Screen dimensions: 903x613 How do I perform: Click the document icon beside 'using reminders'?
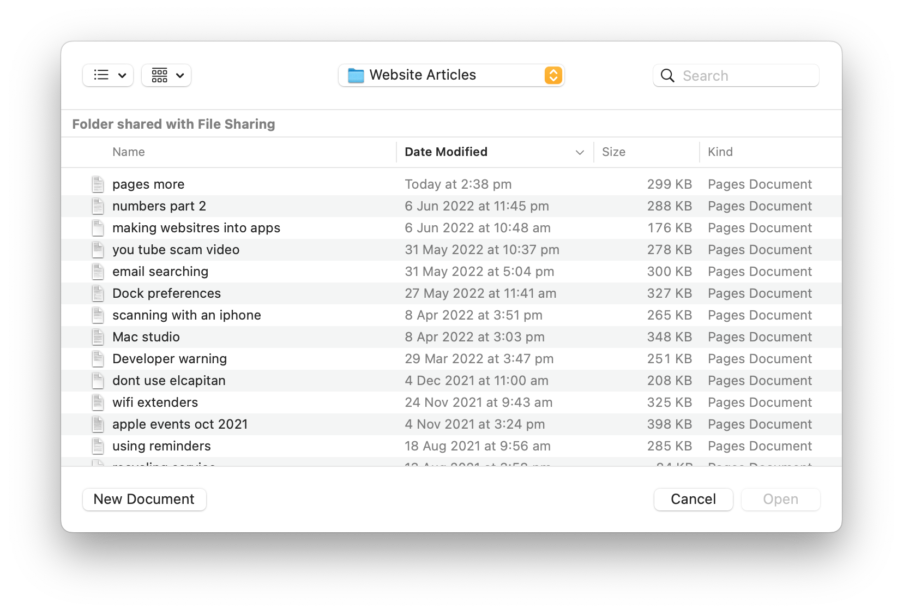point(98,446)
